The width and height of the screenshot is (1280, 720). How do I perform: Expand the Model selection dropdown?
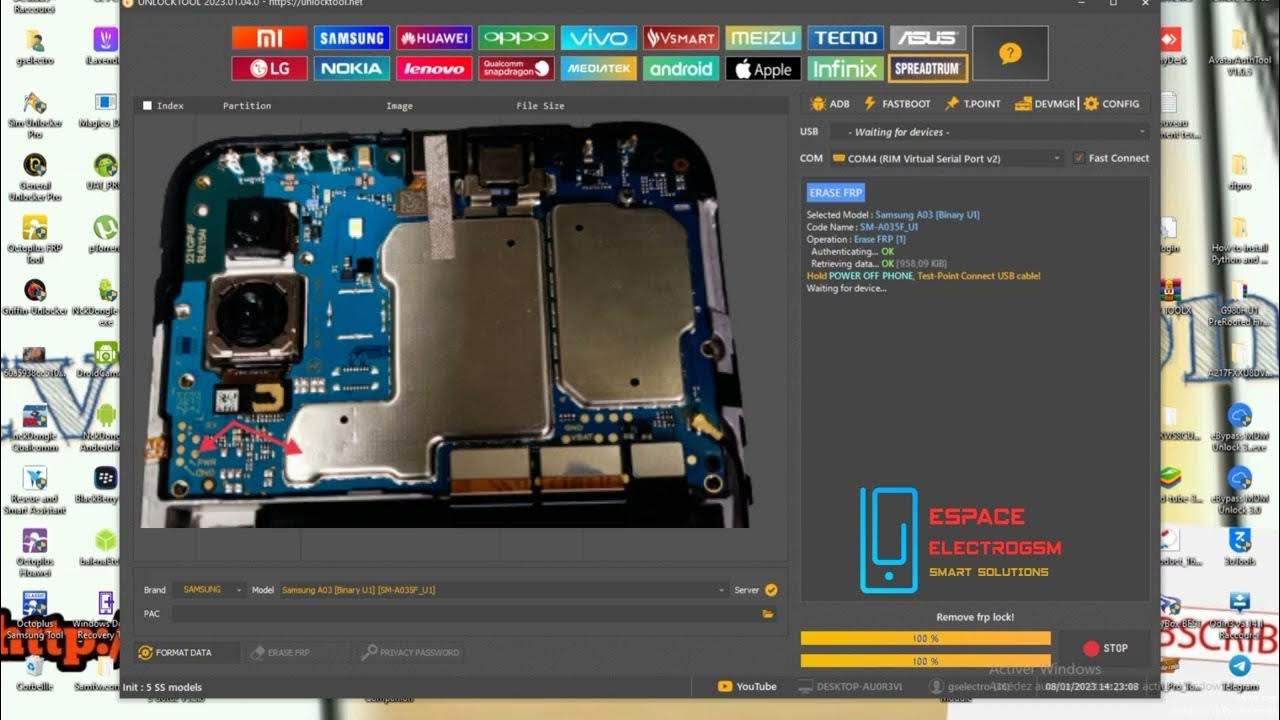(x=503, y=590)
